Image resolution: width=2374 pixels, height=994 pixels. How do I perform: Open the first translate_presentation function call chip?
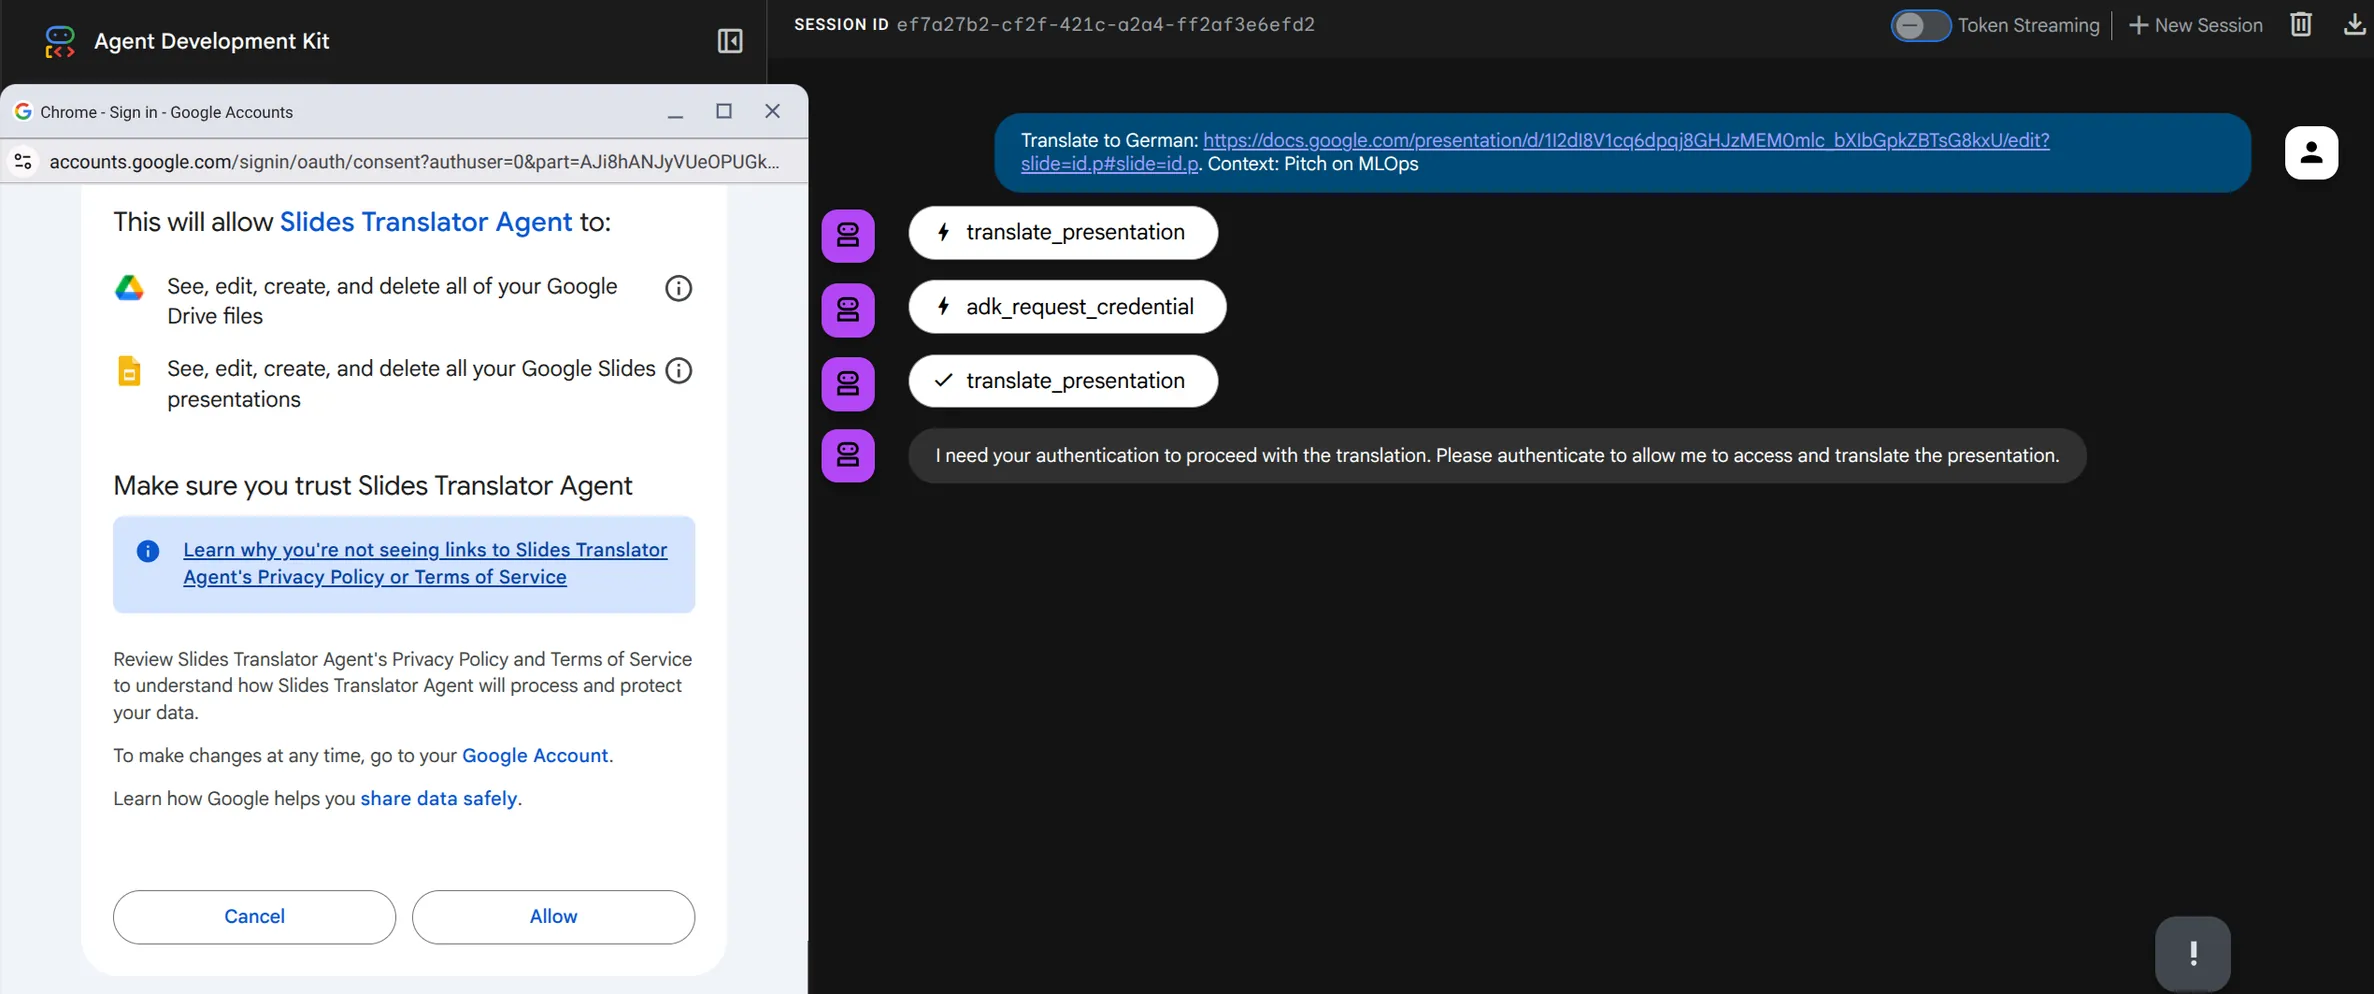[1063, 232]
